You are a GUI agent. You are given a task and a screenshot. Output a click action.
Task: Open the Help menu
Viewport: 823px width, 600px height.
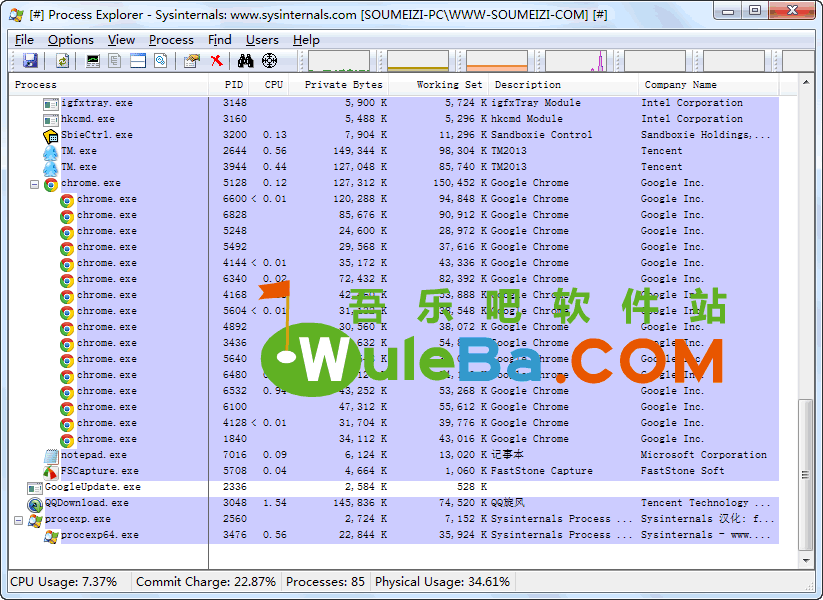click(306, 40)
